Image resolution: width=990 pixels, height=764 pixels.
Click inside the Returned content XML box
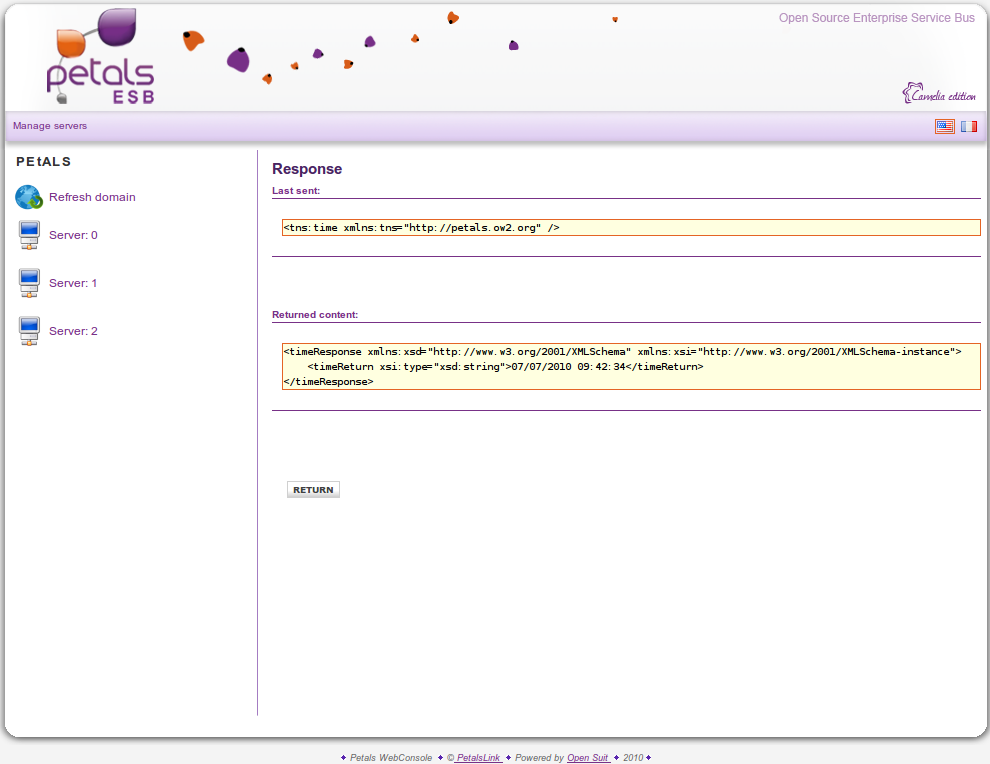630,366
